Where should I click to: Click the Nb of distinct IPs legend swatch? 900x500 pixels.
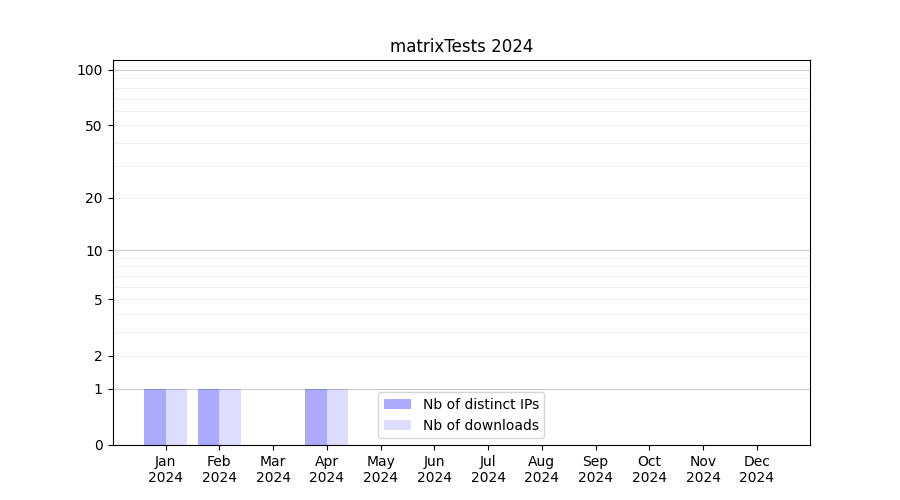click(x=397, y=404)
